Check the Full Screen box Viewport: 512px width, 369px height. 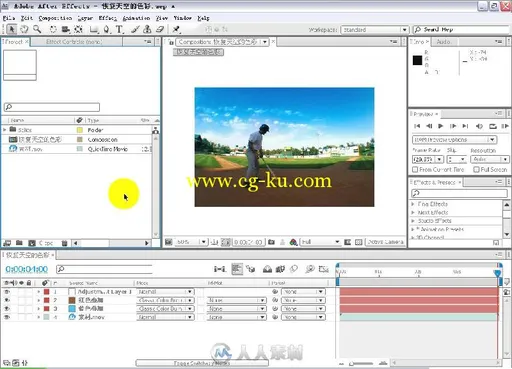tap(476, 170)
